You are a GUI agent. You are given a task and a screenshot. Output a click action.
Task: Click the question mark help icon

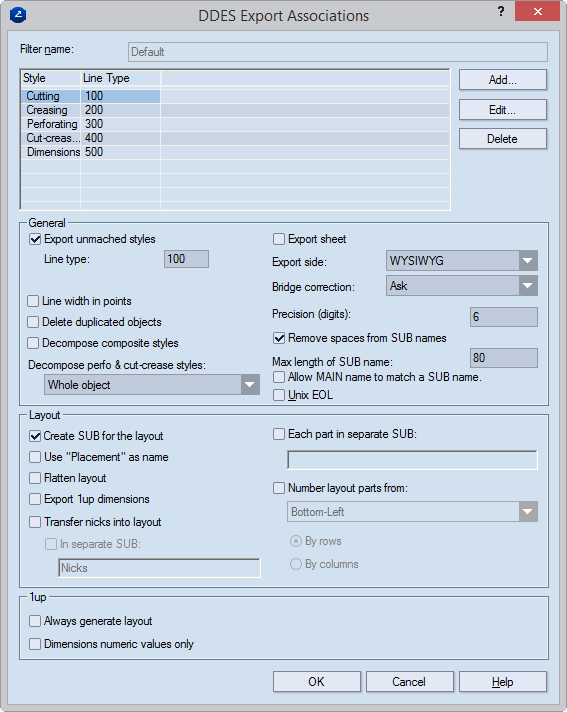pos(501,12)
